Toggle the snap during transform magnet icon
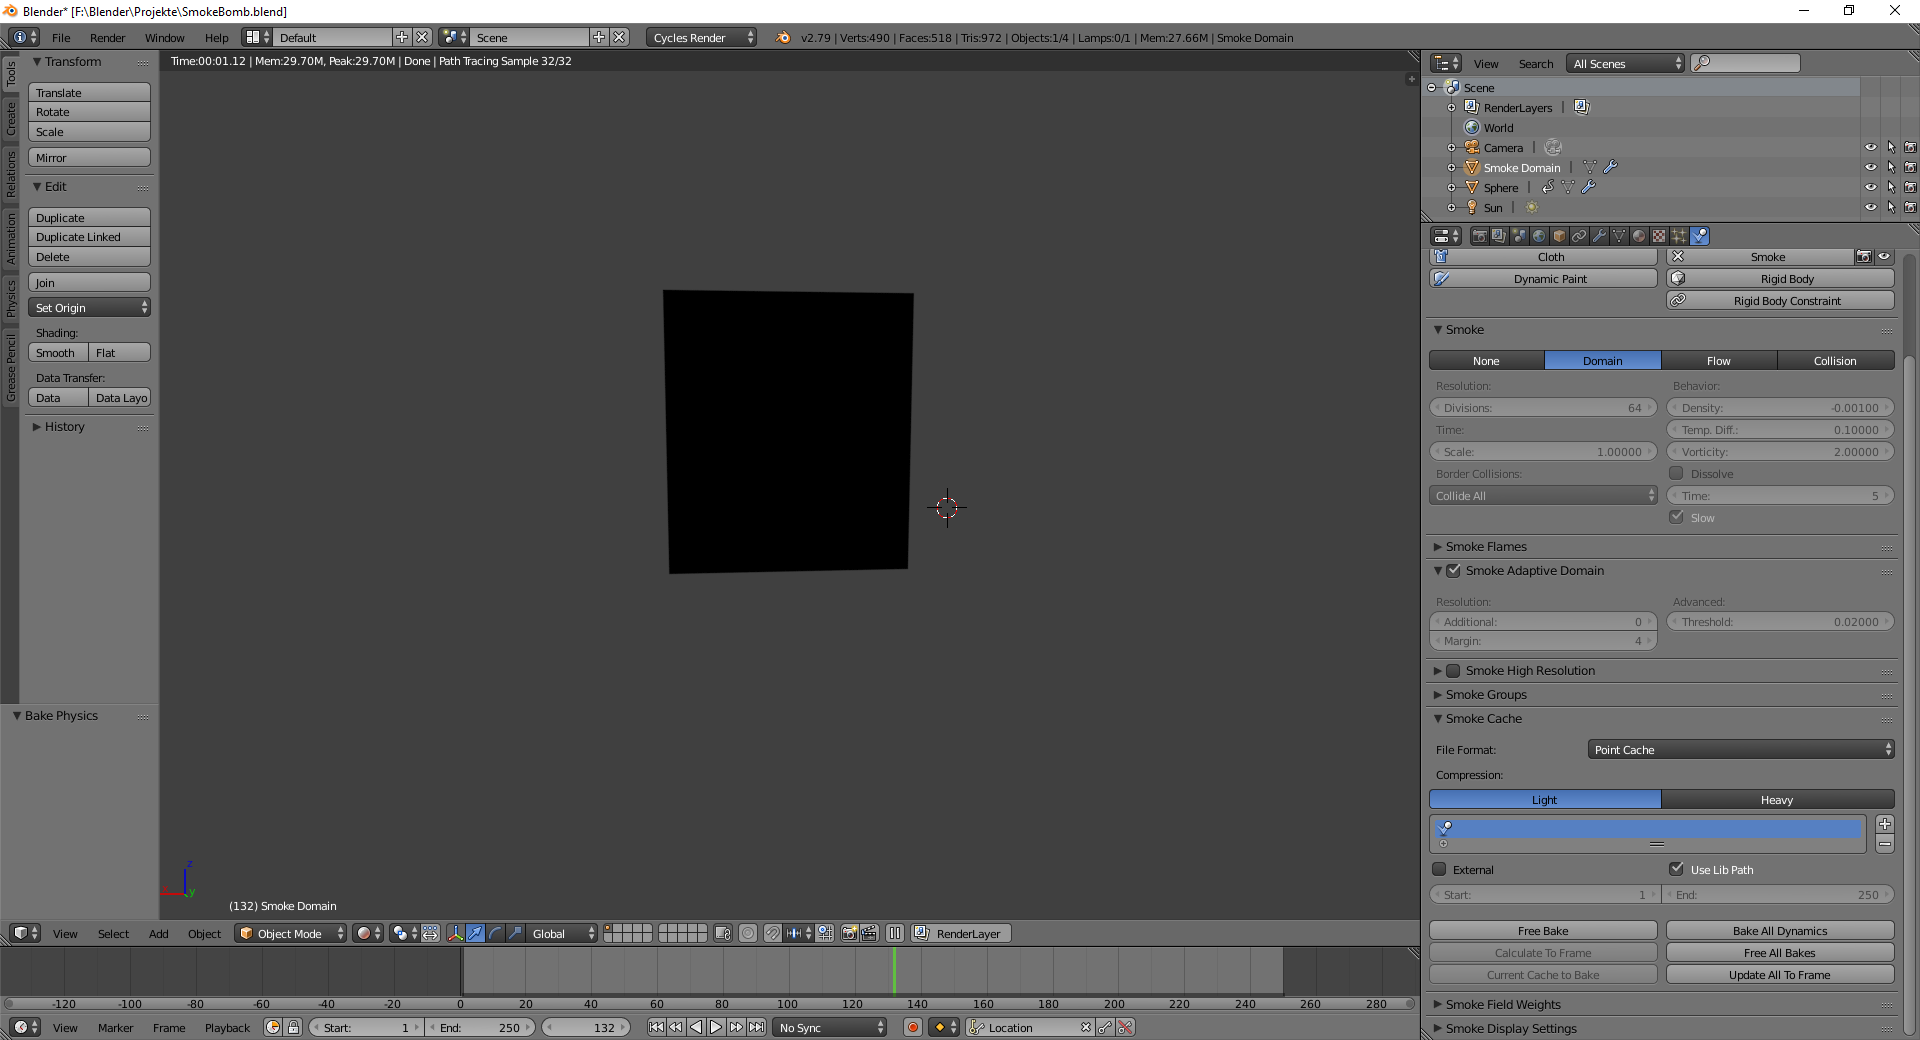Viewport: 1920px width, 1040px height. (x=773, y=933)
